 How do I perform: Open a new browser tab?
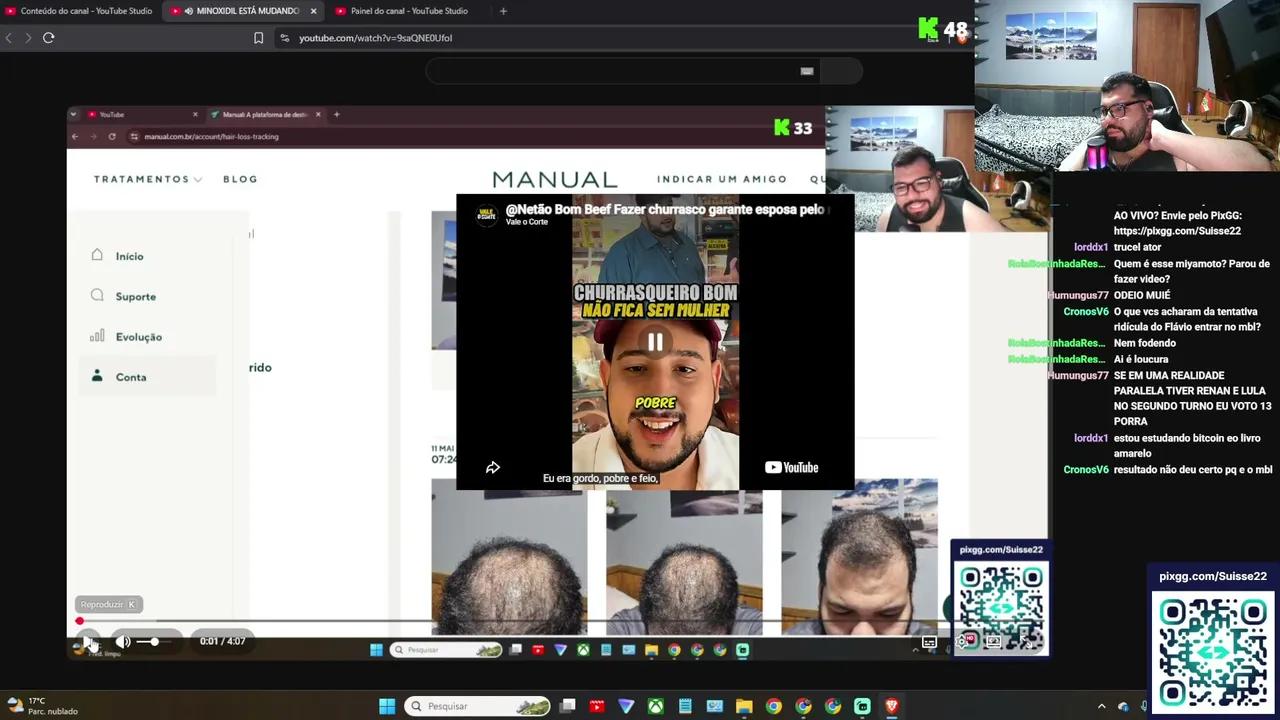(x=503, y=11)
